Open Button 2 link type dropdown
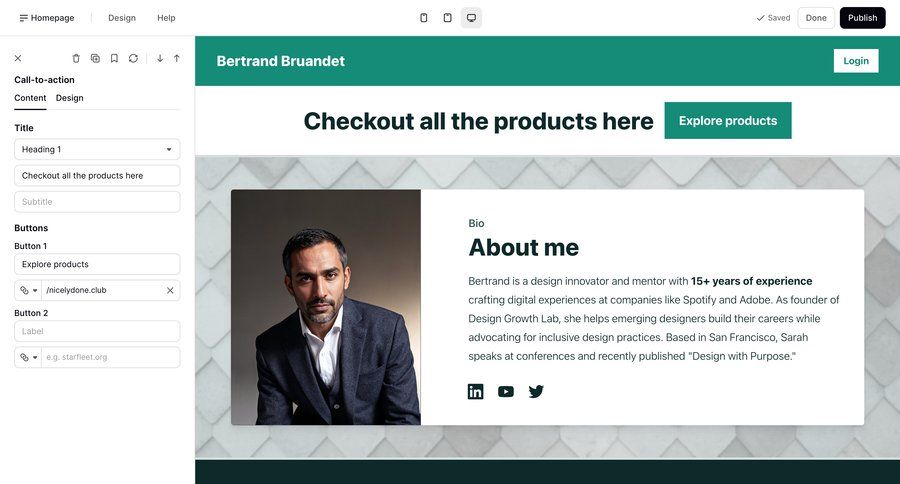900x484 pixels. (28, 357)
